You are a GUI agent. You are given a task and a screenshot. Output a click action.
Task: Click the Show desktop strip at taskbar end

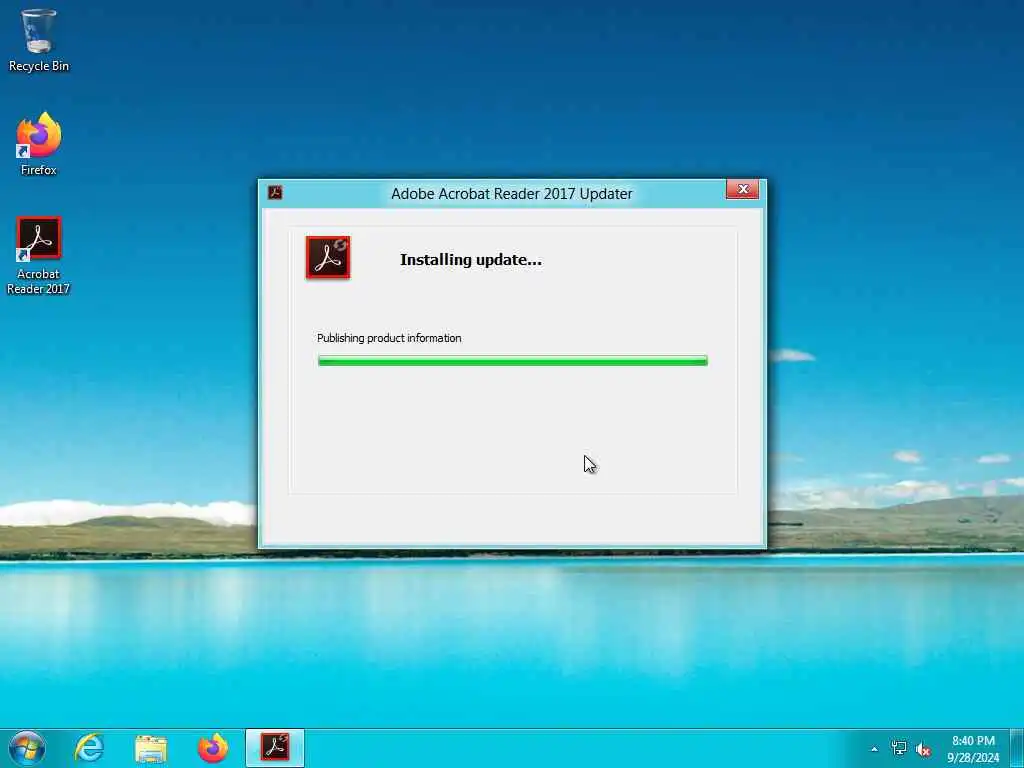(x=1017, y=748)
